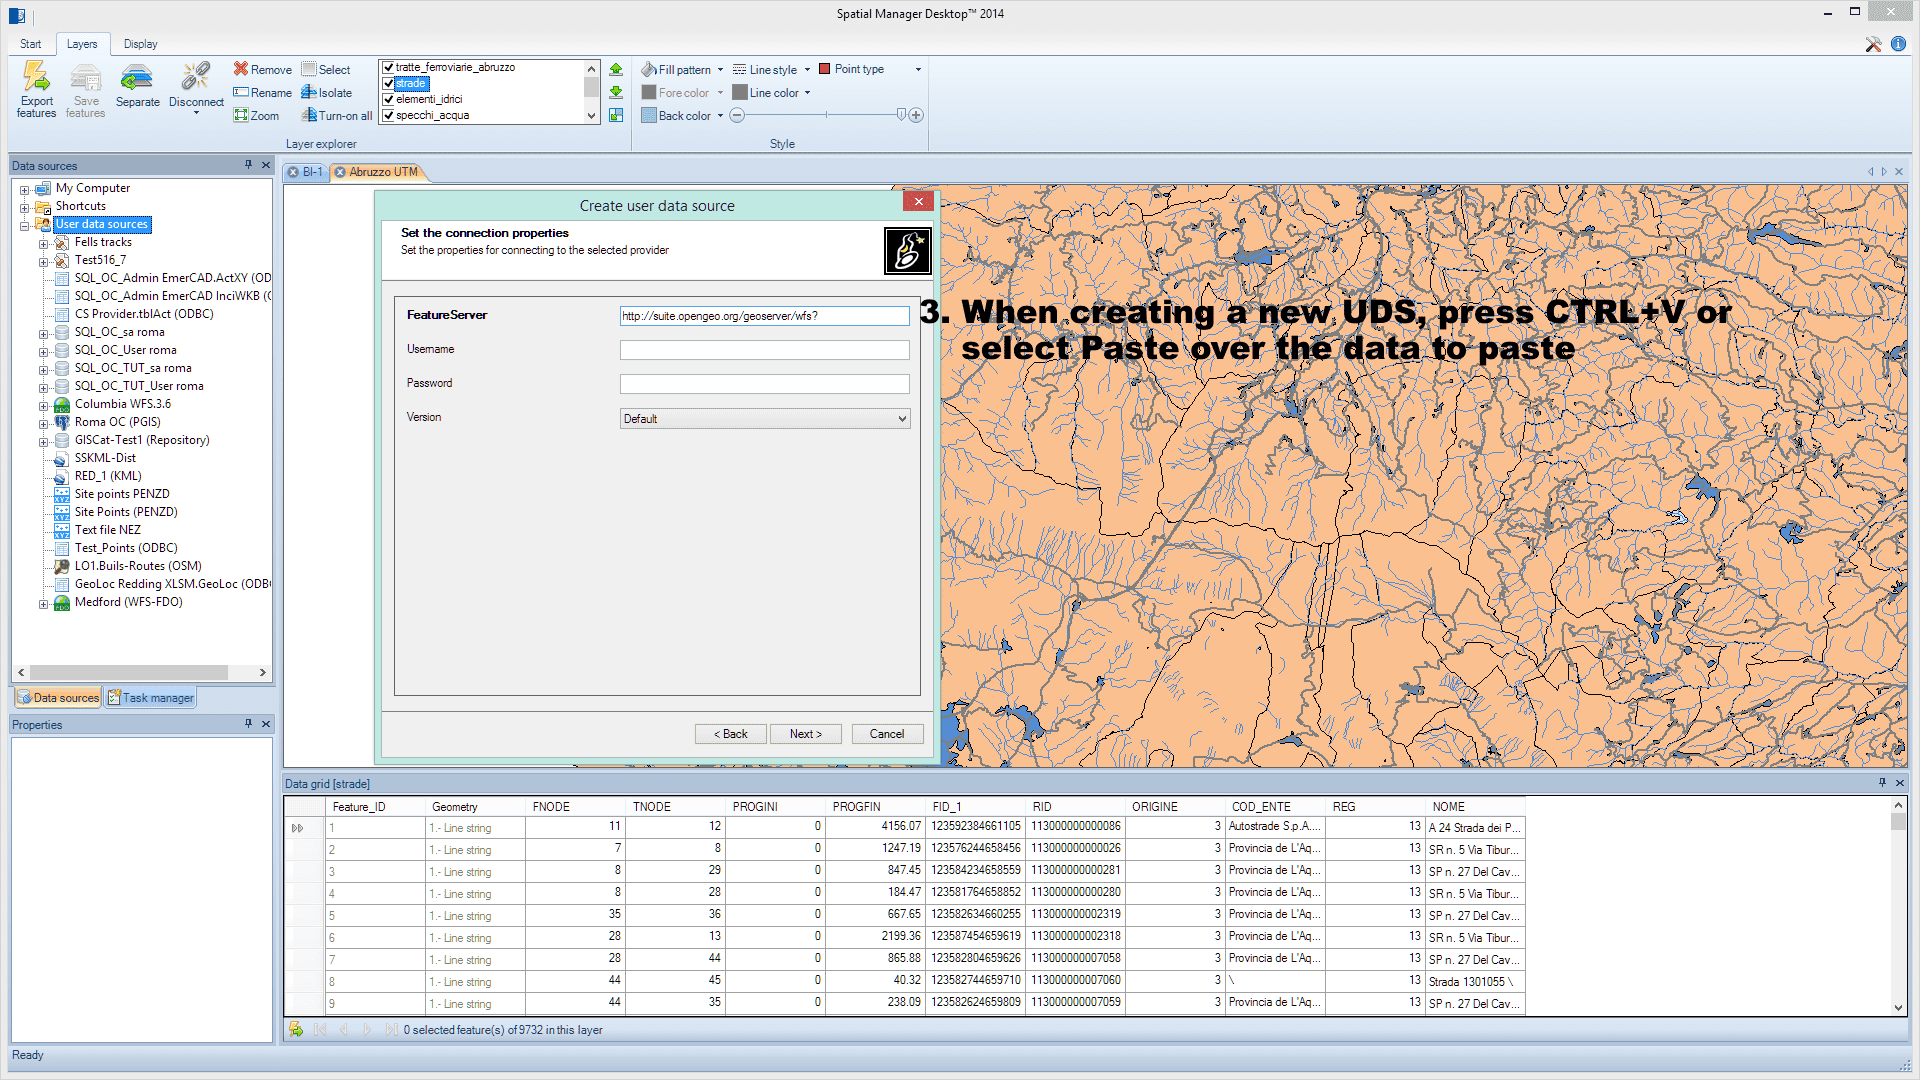This screenshot has width=1920, height=1080.
Task: Increase style slider with plus button
Action: pos(916,115)
